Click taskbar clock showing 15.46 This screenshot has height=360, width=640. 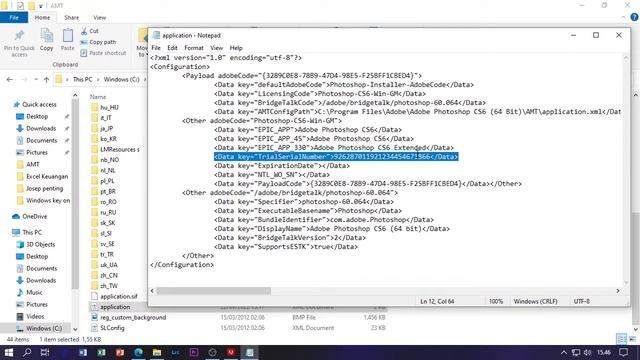click(x=604, y=352)
